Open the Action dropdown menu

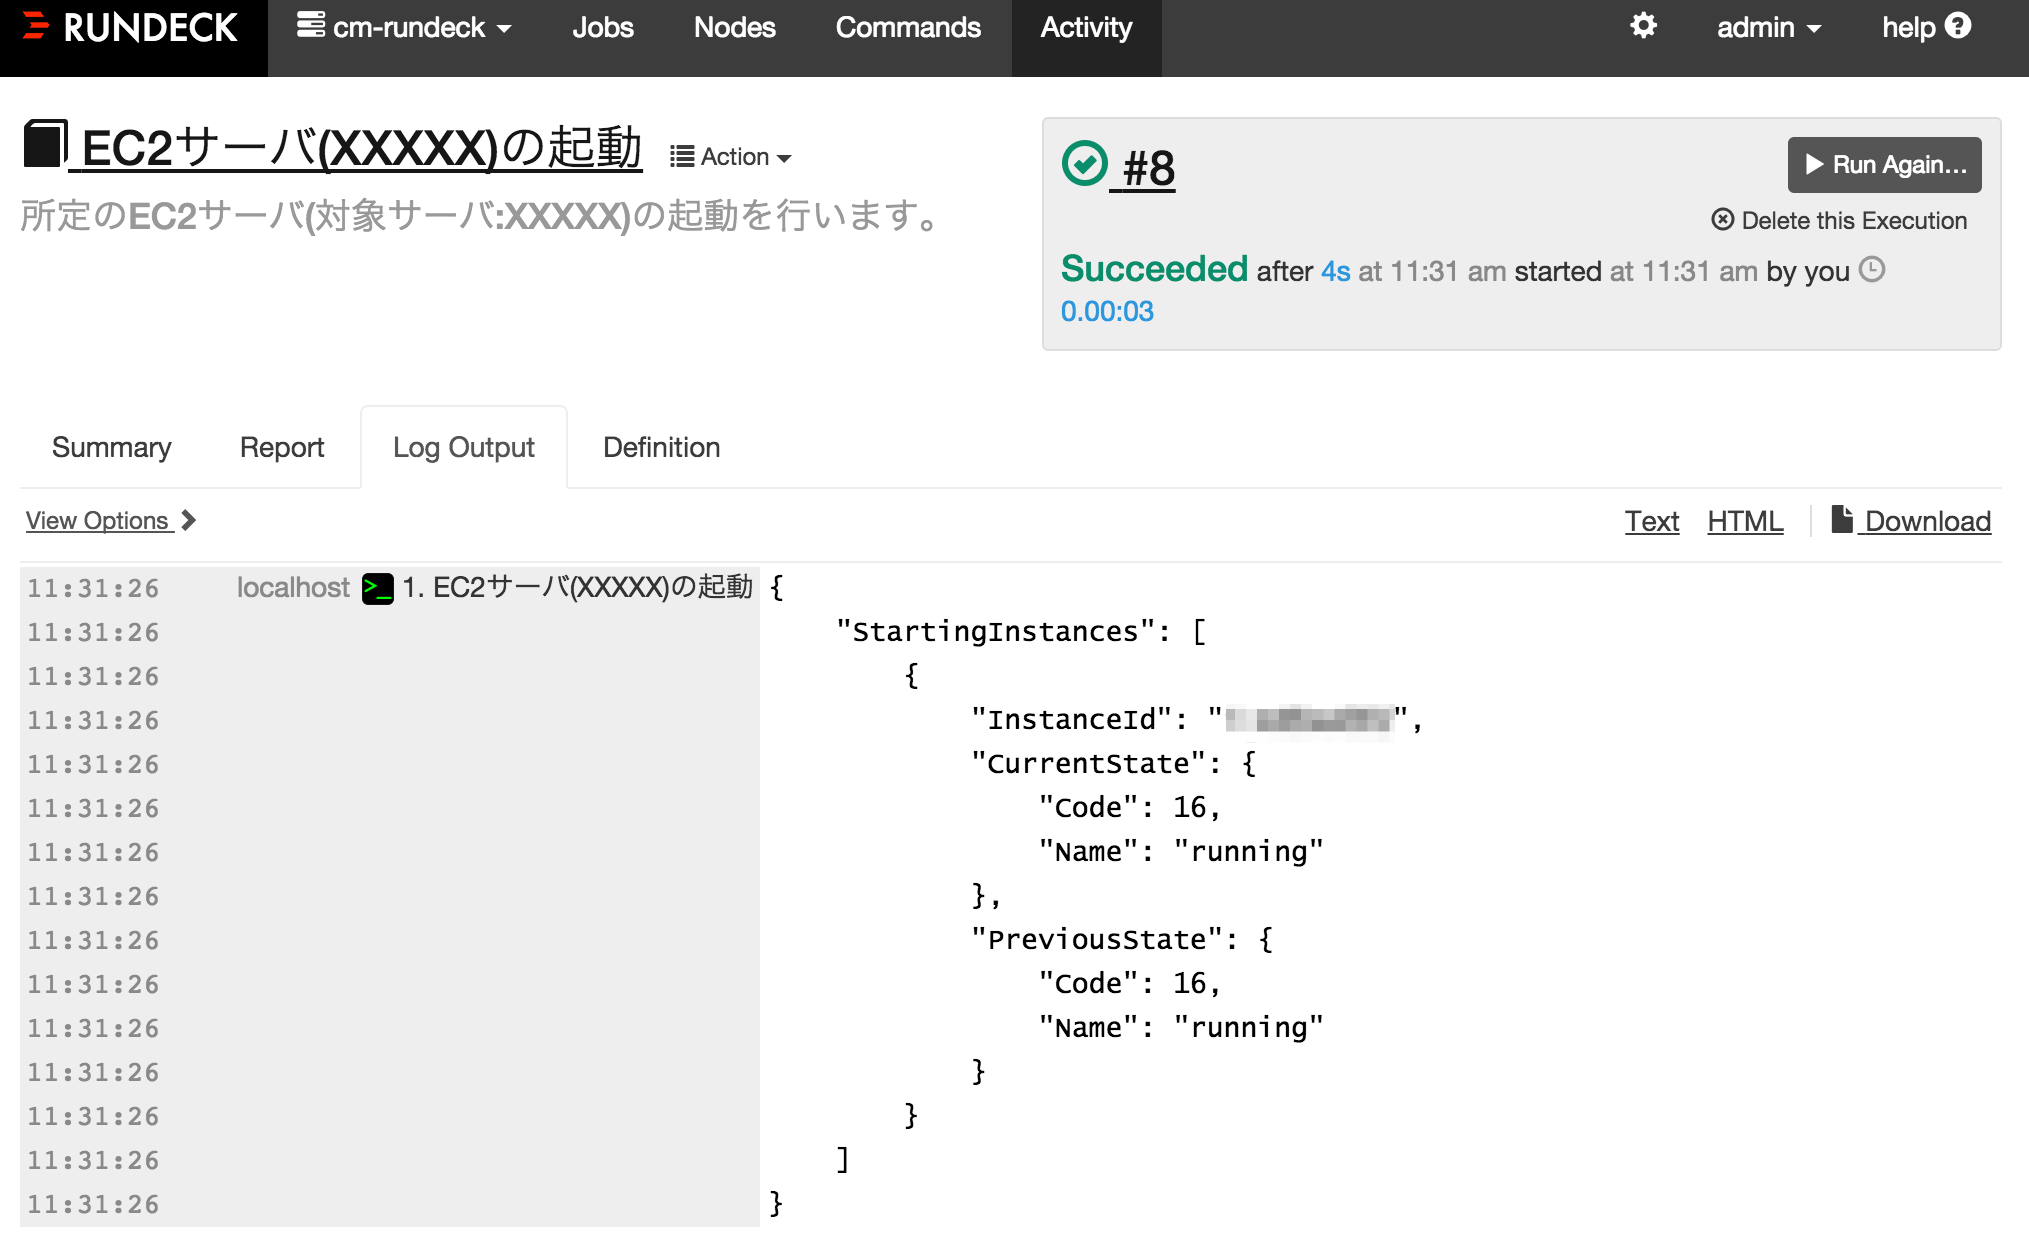point(731,156)
